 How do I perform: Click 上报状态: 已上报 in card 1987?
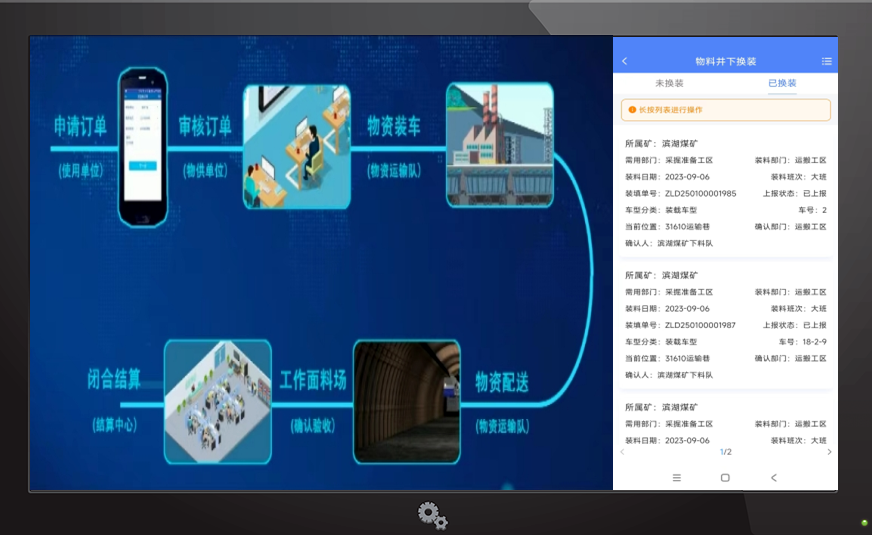(795, 325)
